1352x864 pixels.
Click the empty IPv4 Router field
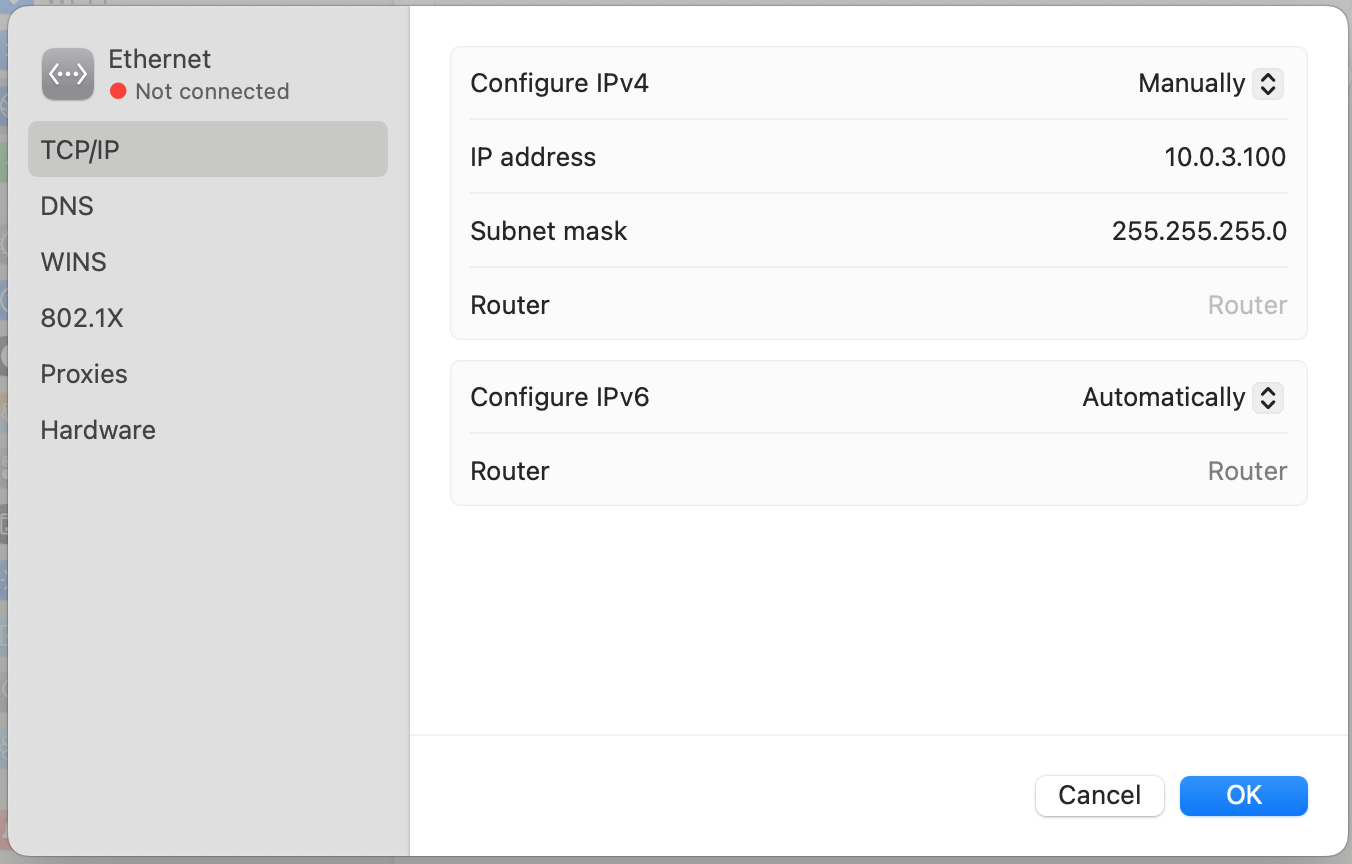tap(1247, 305)
